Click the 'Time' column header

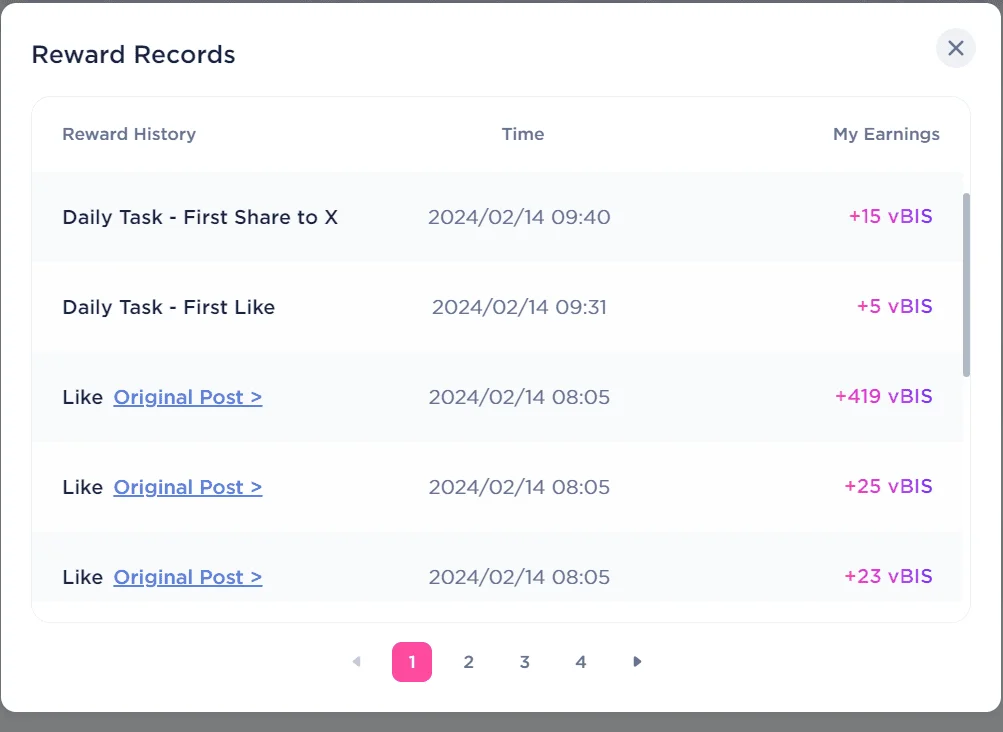click(x=523, y=134)
